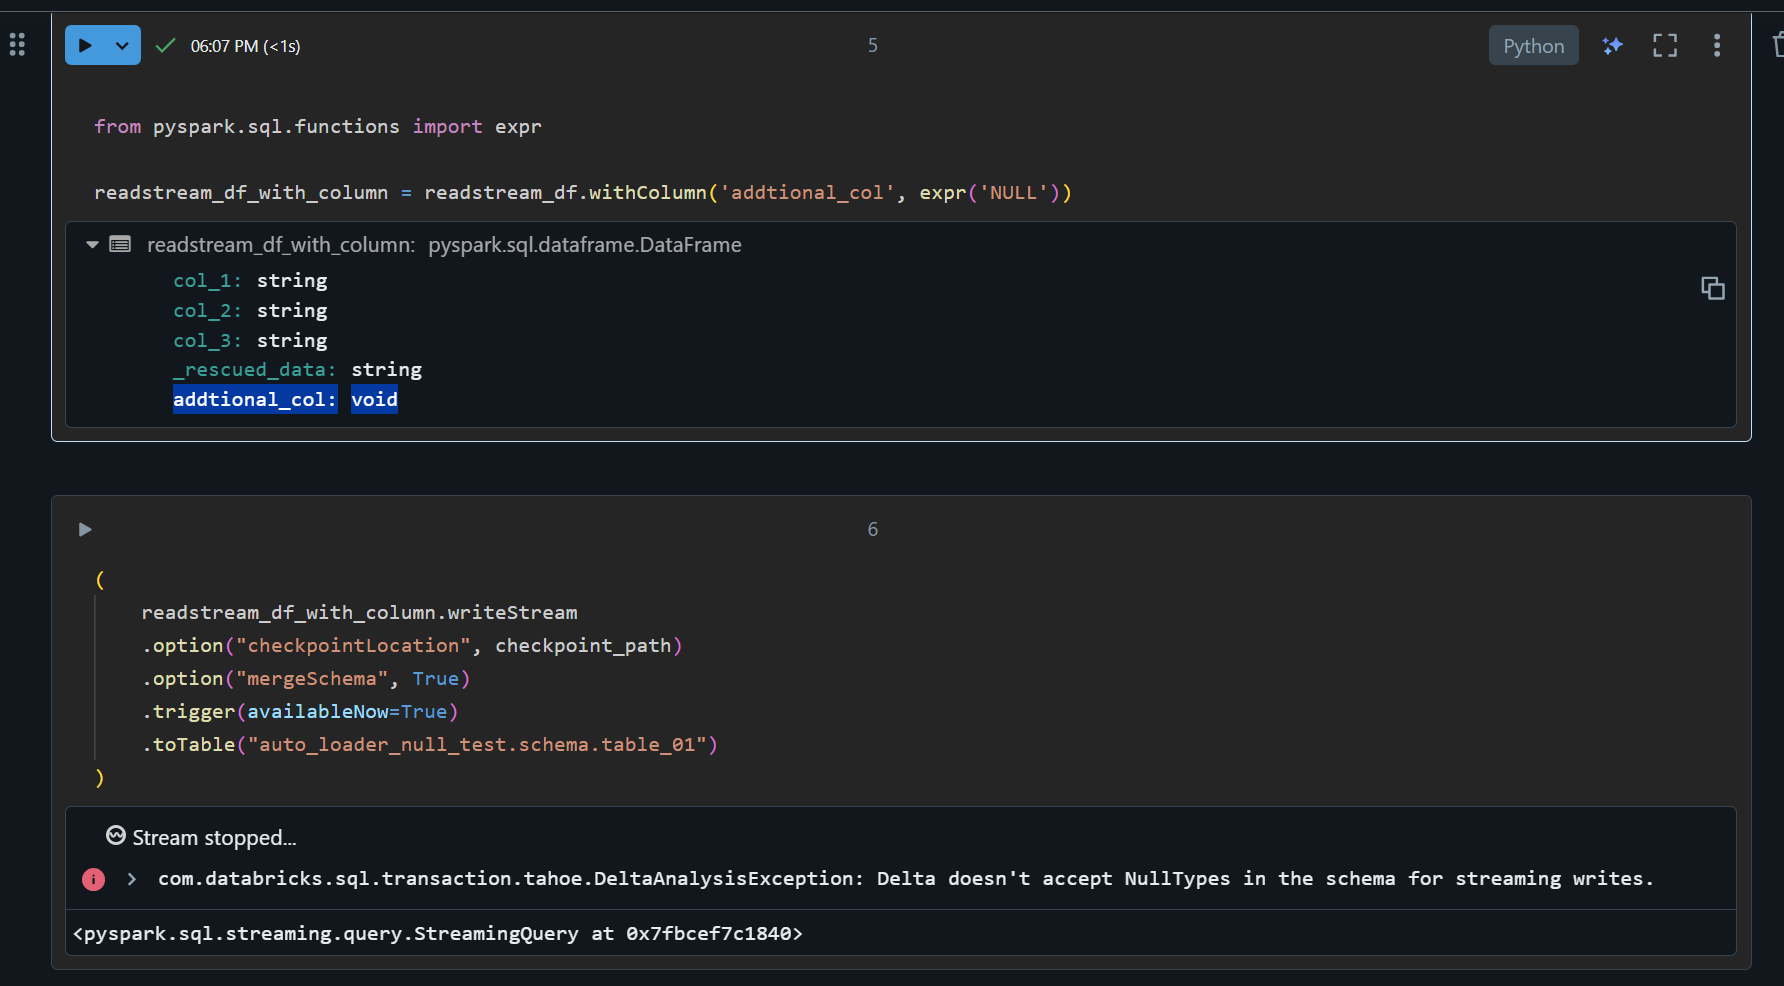
Task: Run cell 6 with its play icon
Action: click(x=85, y=529)
